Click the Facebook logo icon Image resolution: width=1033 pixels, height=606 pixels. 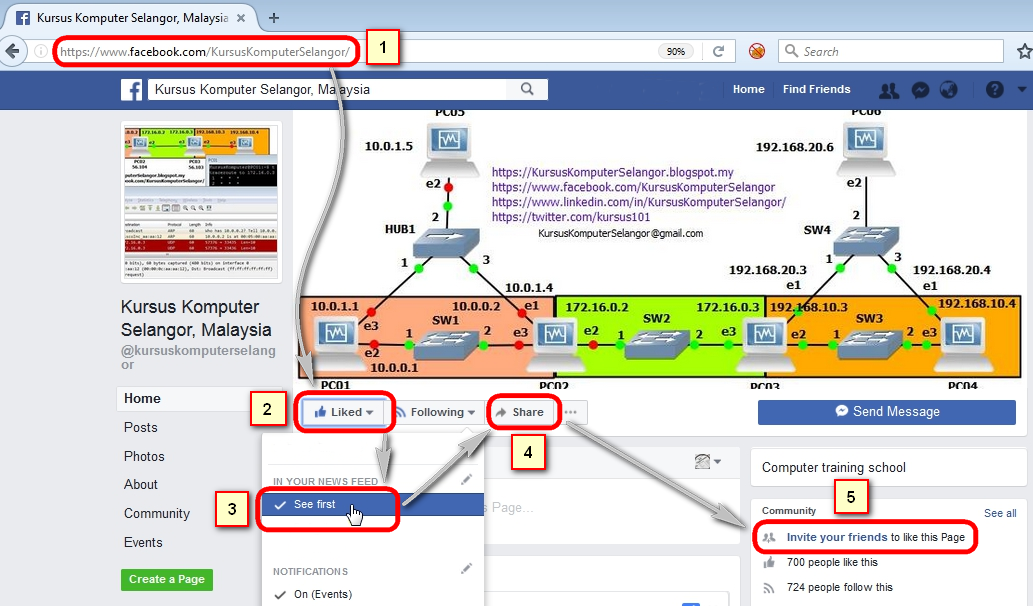(132, 90)
